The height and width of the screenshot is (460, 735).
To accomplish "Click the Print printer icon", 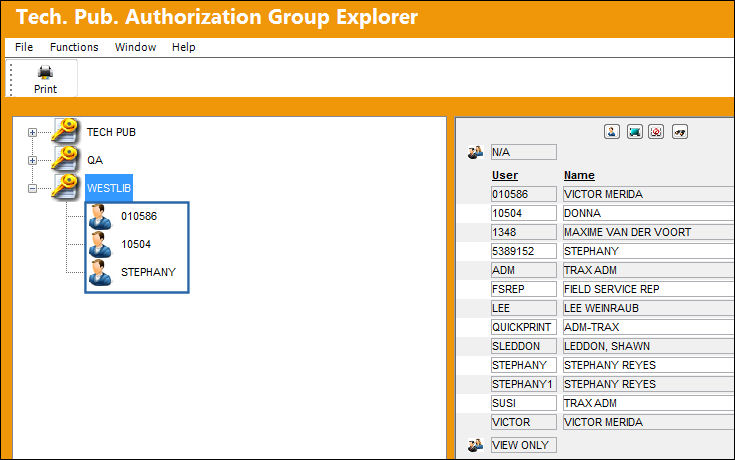I will (x=45, y=73).
